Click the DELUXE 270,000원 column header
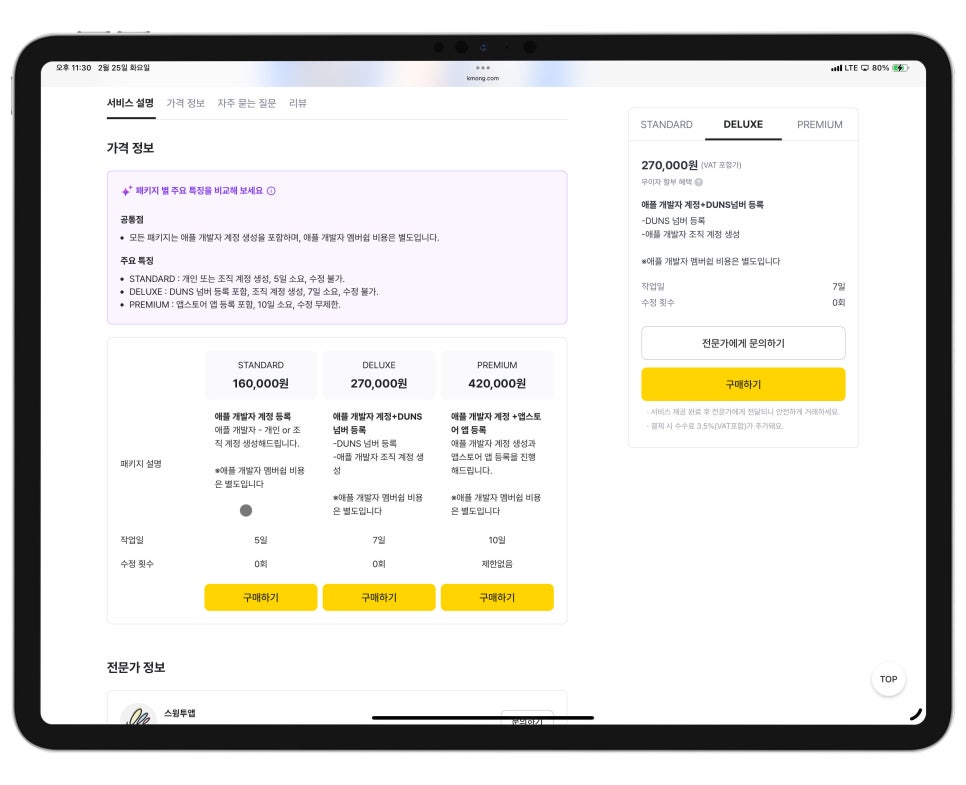 [x=379, y=375]
